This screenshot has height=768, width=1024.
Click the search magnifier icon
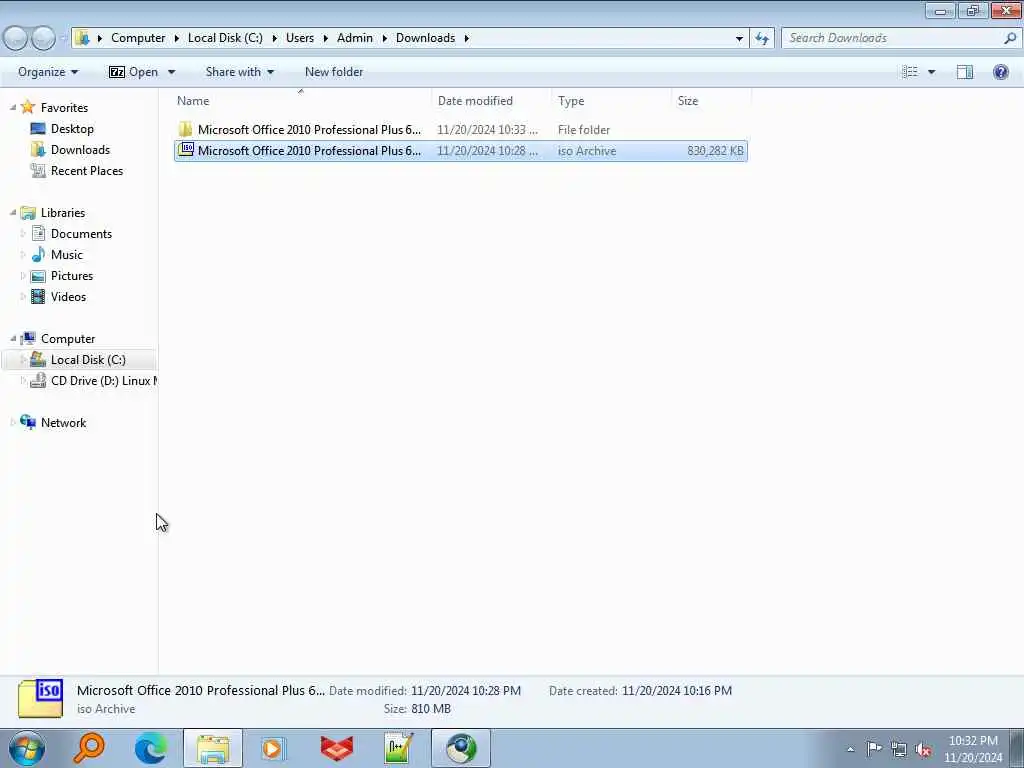coord(1010,38)
